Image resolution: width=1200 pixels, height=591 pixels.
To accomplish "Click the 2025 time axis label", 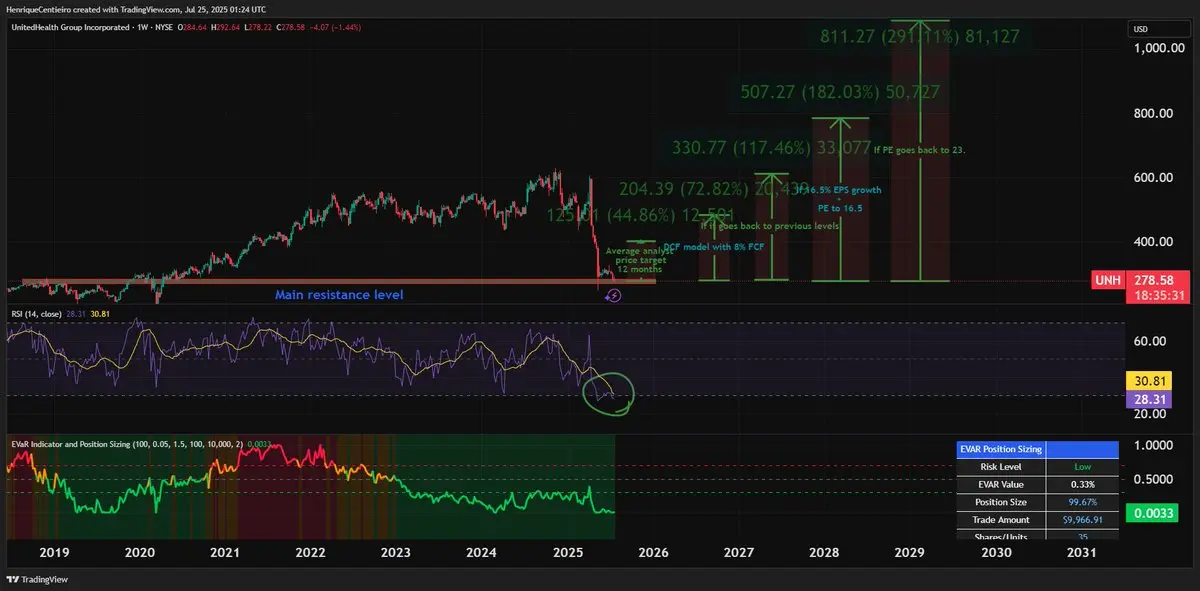I will [568, 553].
